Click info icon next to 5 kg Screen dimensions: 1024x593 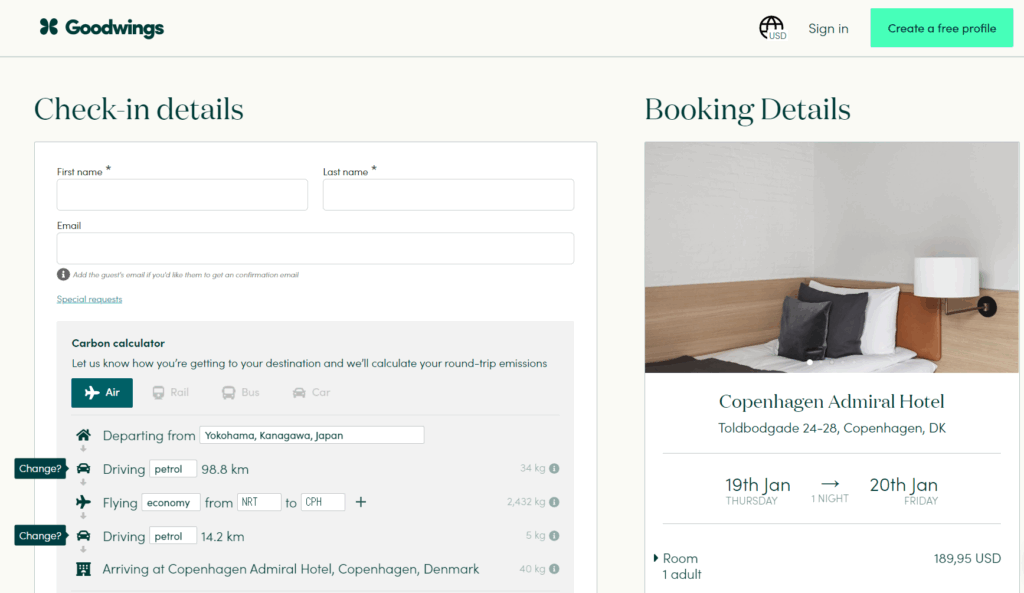click(554, 536)
